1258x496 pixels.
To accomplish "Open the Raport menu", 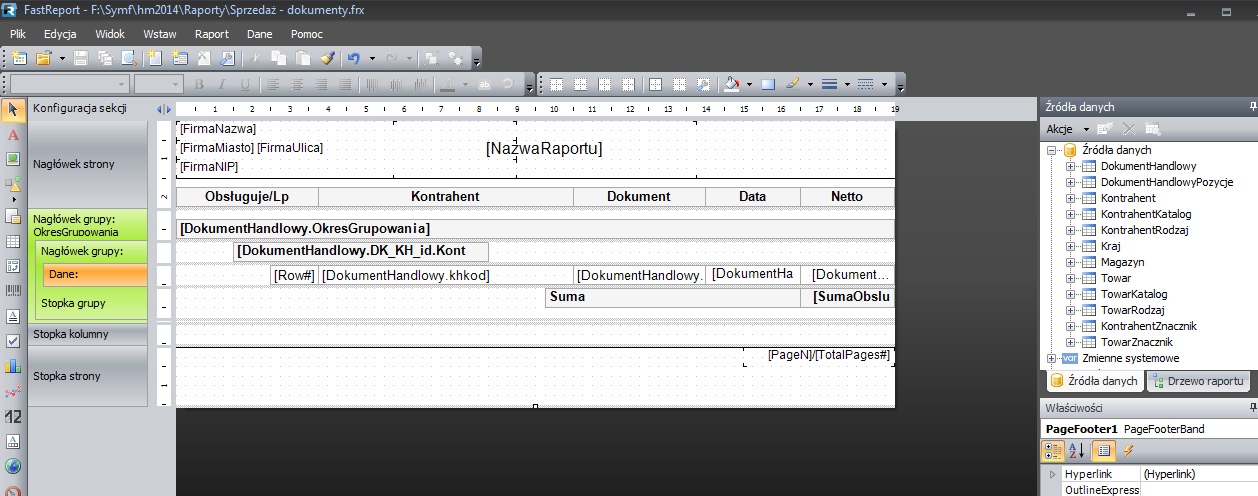I will (212, 34).
